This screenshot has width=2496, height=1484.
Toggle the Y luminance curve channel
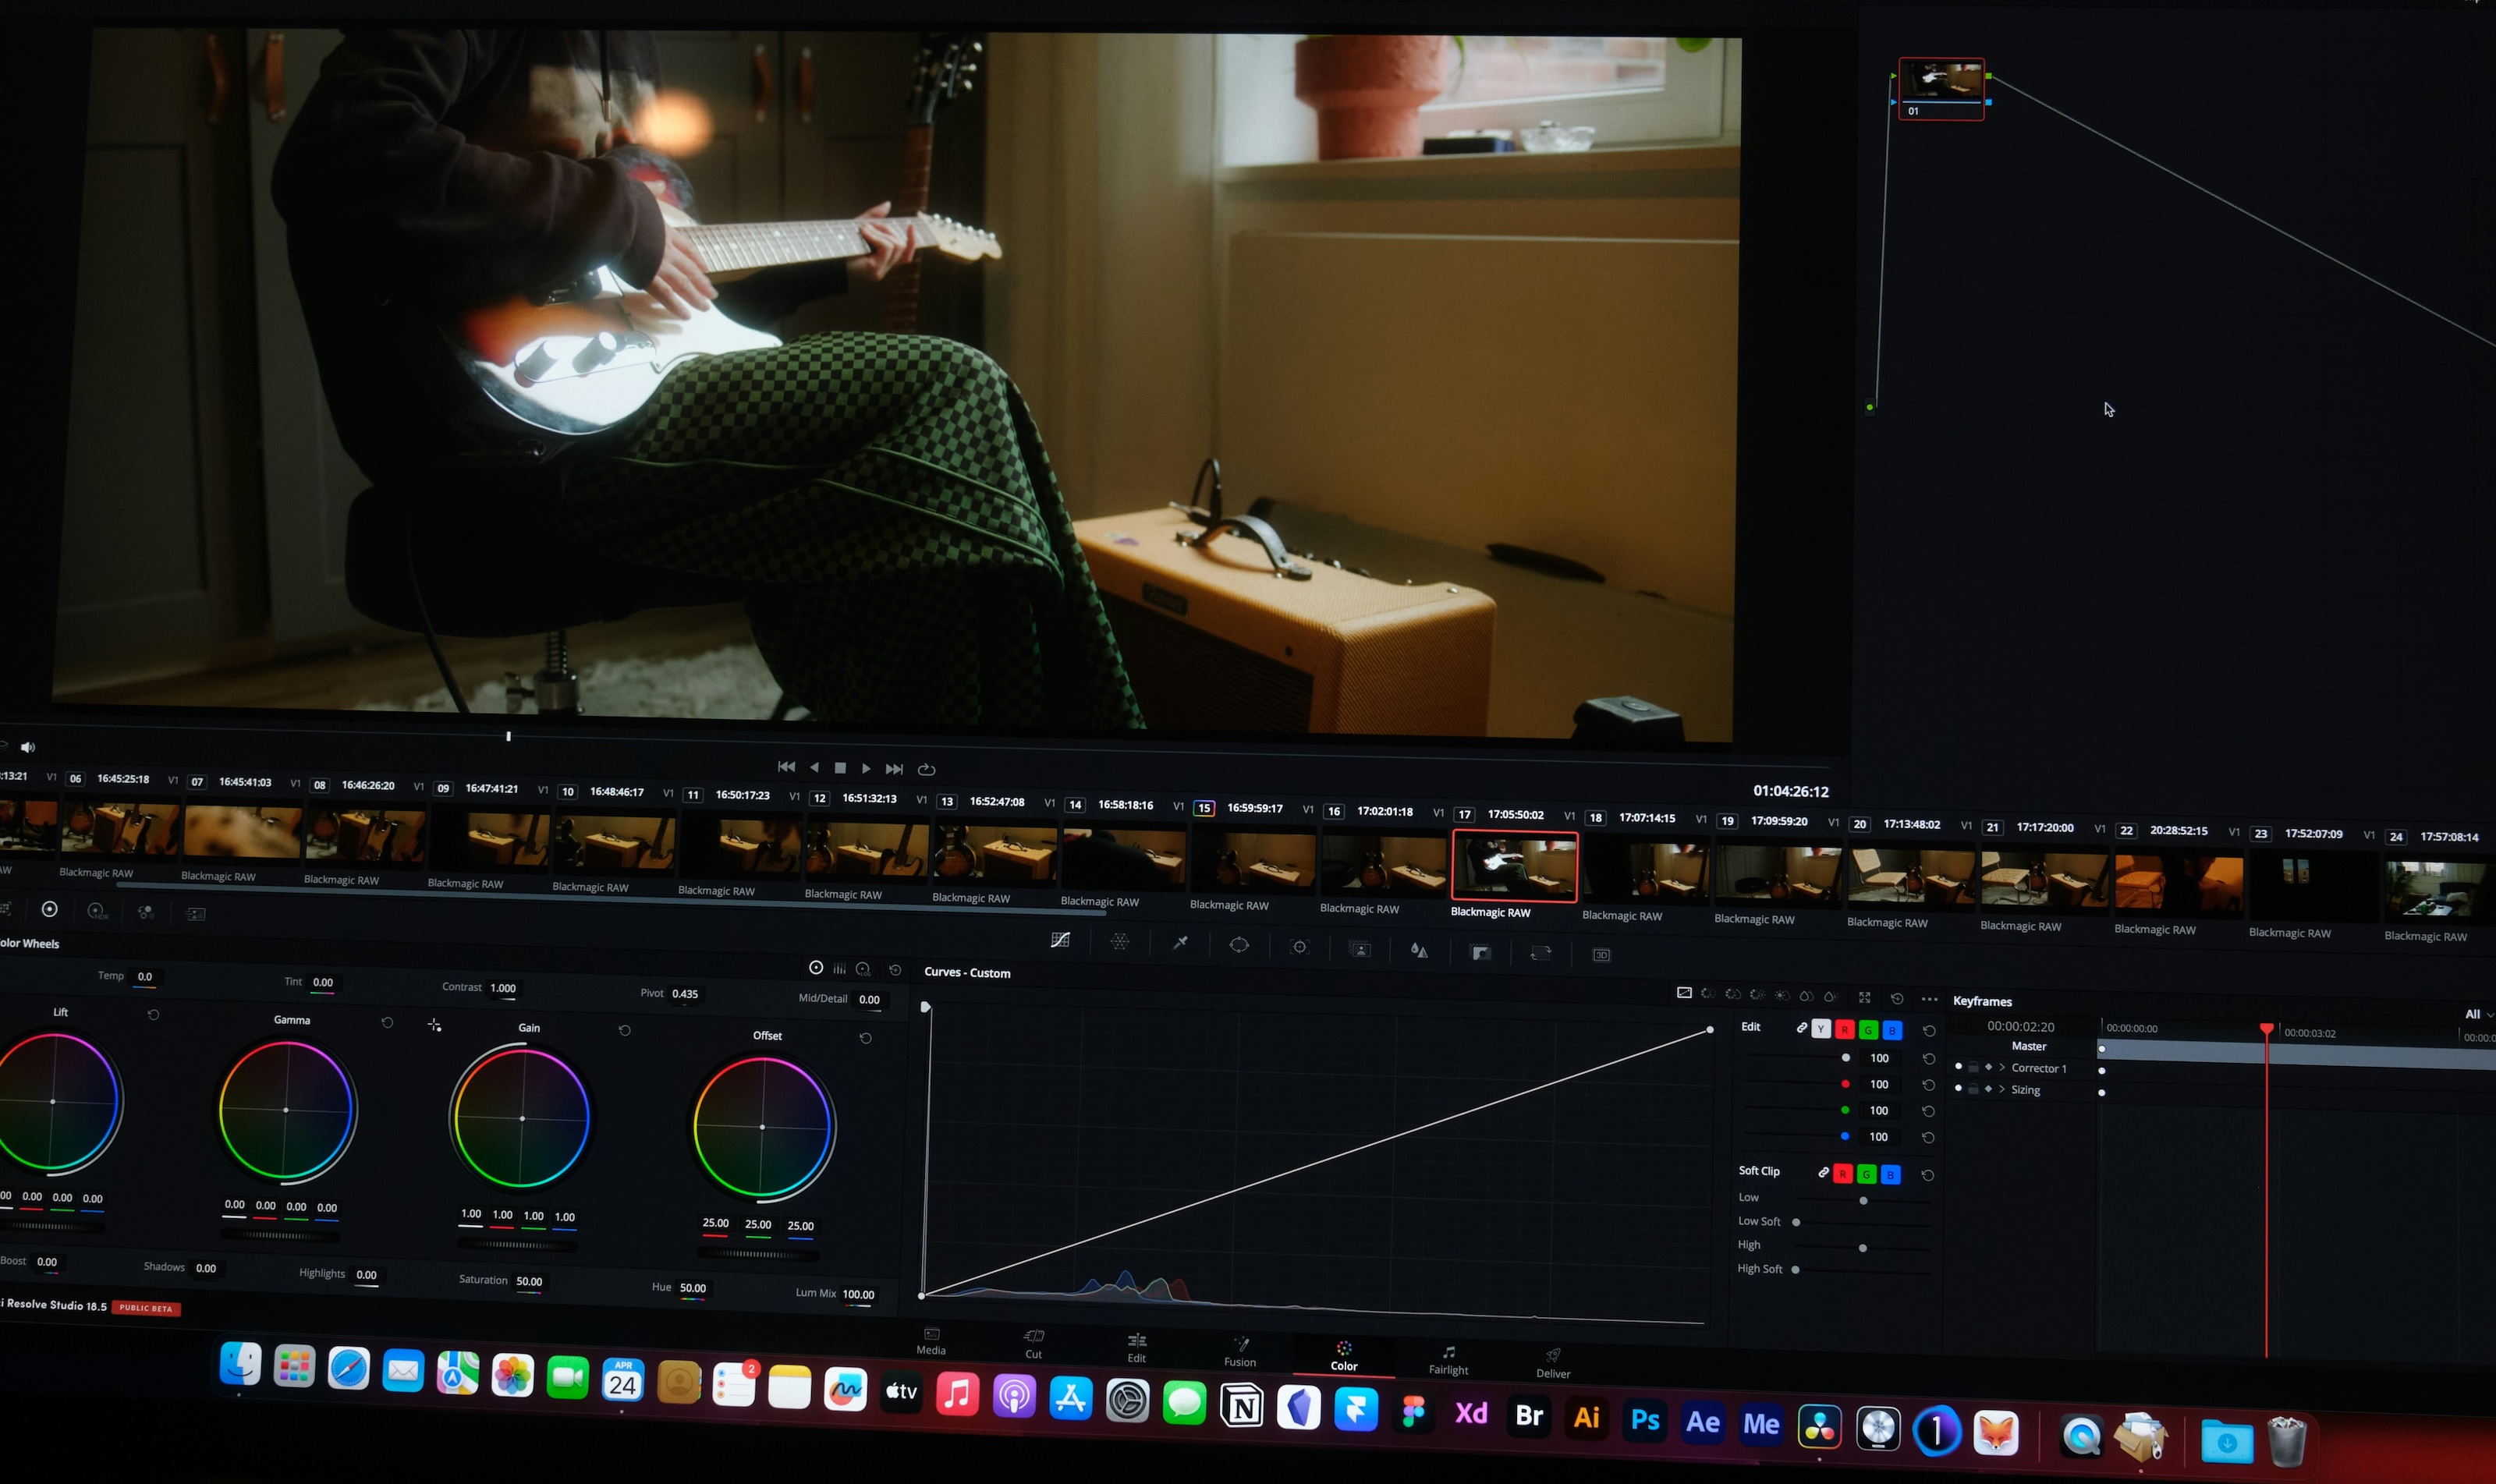click(1821, 1029)
